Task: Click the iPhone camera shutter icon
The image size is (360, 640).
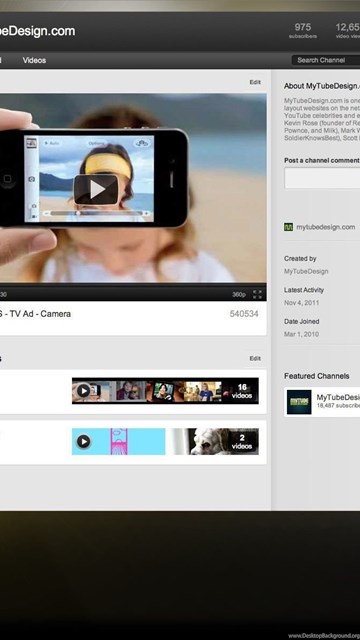Action: point(31,179)
